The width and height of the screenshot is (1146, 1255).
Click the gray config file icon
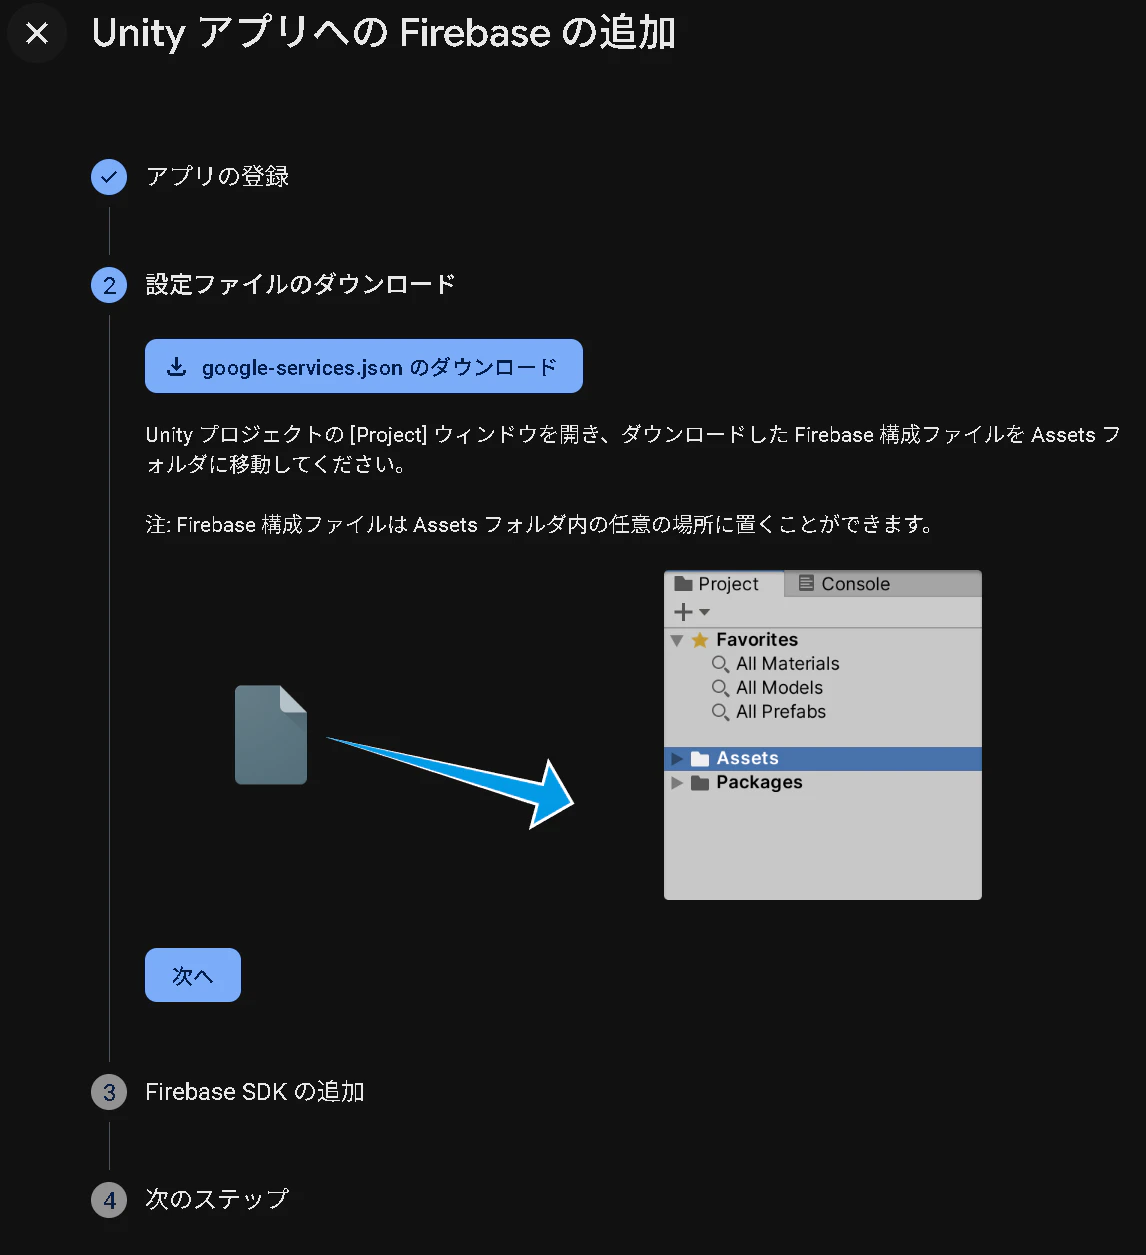tap(271, 735)
